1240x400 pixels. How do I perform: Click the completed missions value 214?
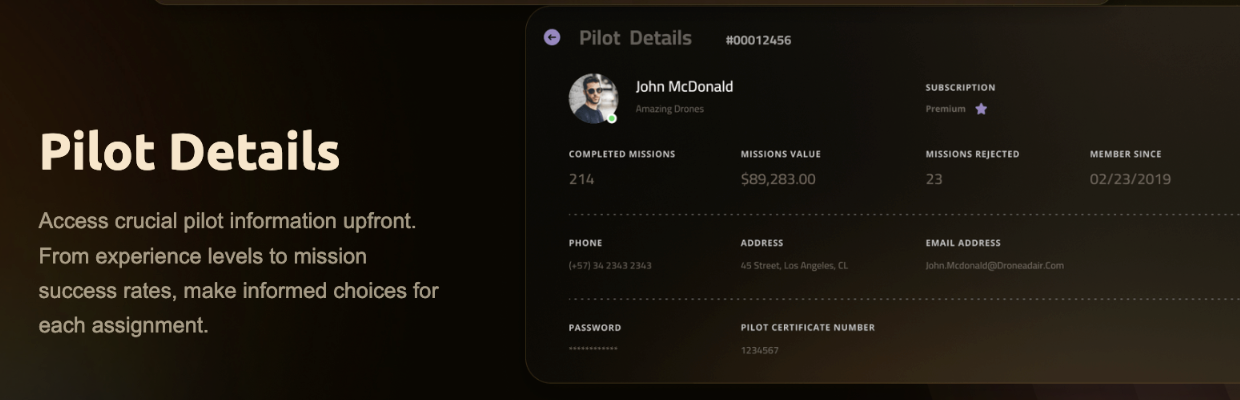(581, 179)
